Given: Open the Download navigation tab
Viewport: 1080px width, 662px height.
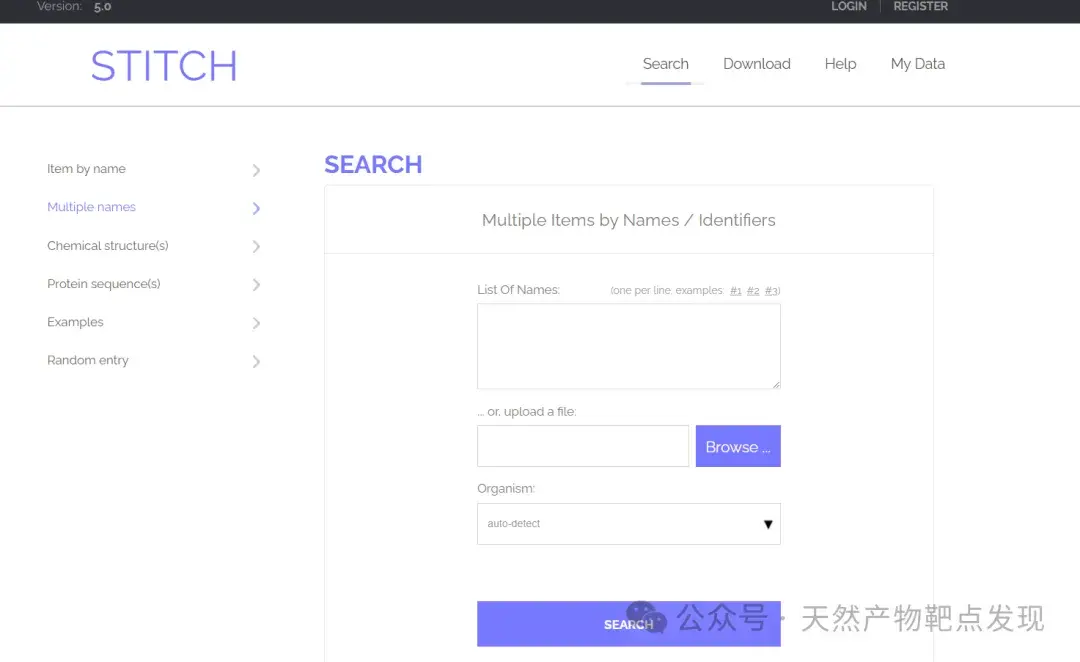Looking at the screenshot, I should coord(756,64).
